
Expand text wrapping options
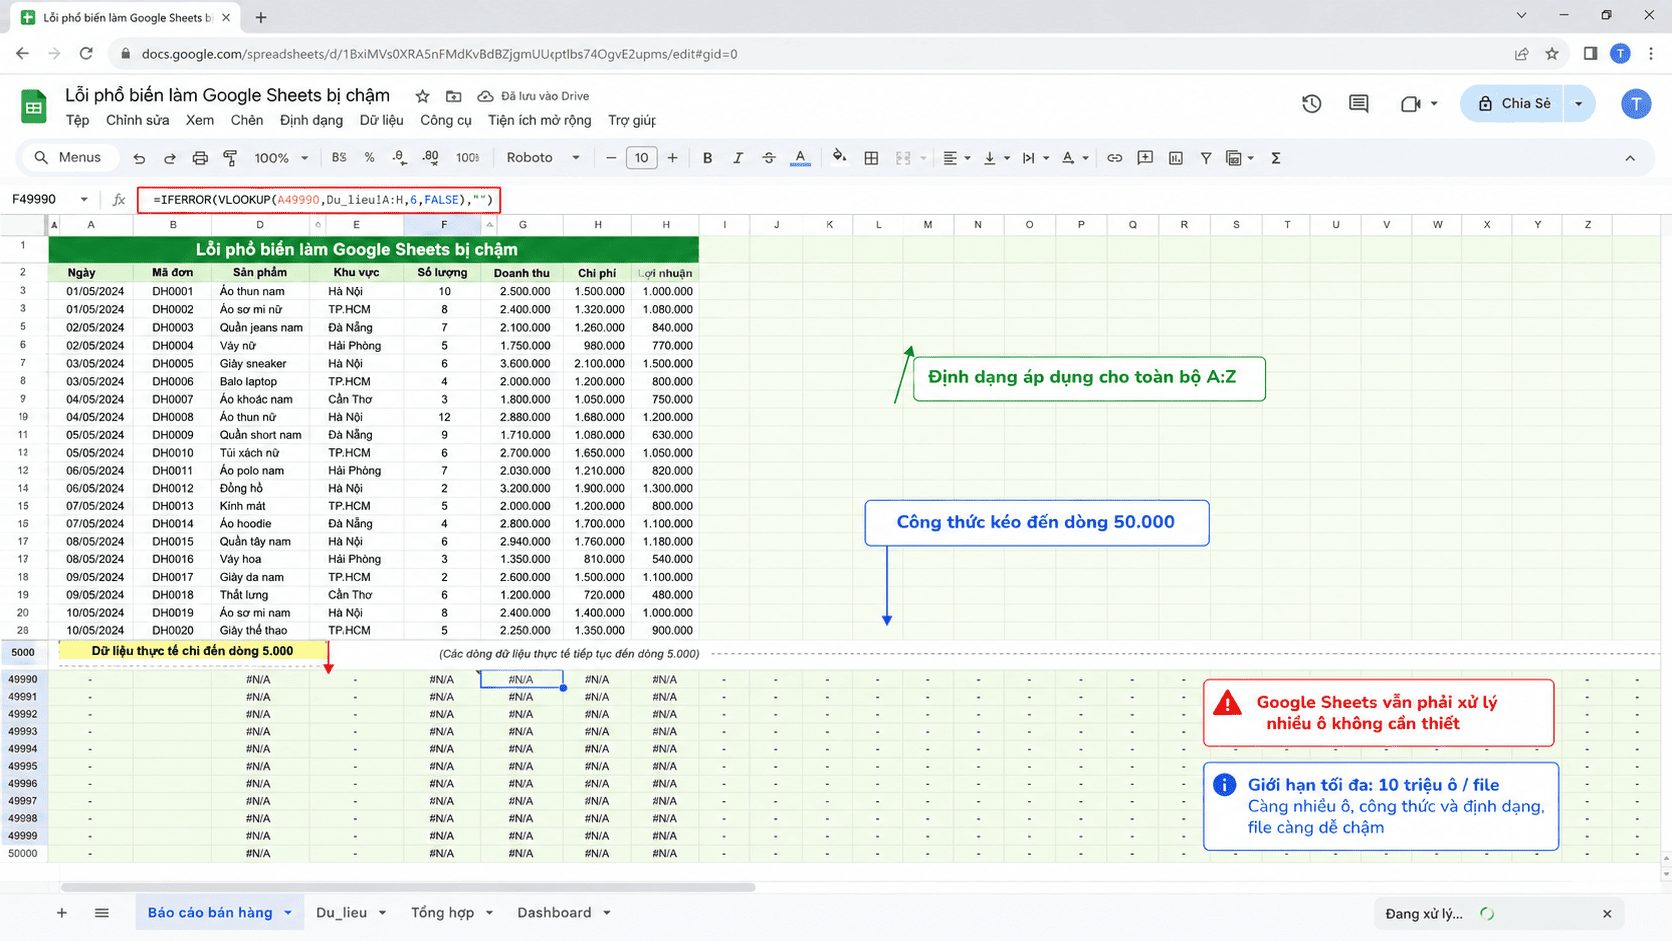tap(1035, 158)
